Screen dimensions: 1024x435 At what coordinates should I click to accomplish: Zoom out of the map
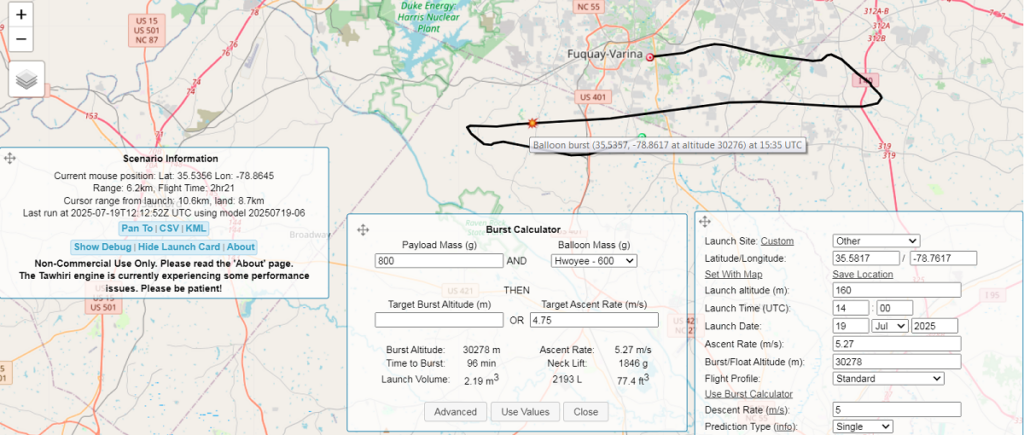22,40
